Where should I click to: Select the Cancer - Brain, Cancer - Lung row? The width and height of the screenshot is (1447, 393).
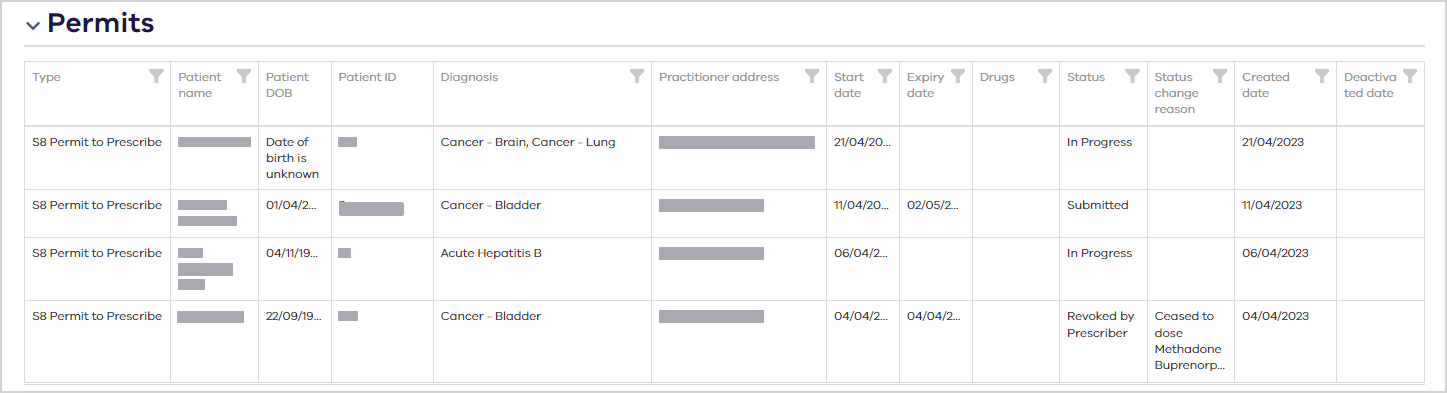(724, 158)
